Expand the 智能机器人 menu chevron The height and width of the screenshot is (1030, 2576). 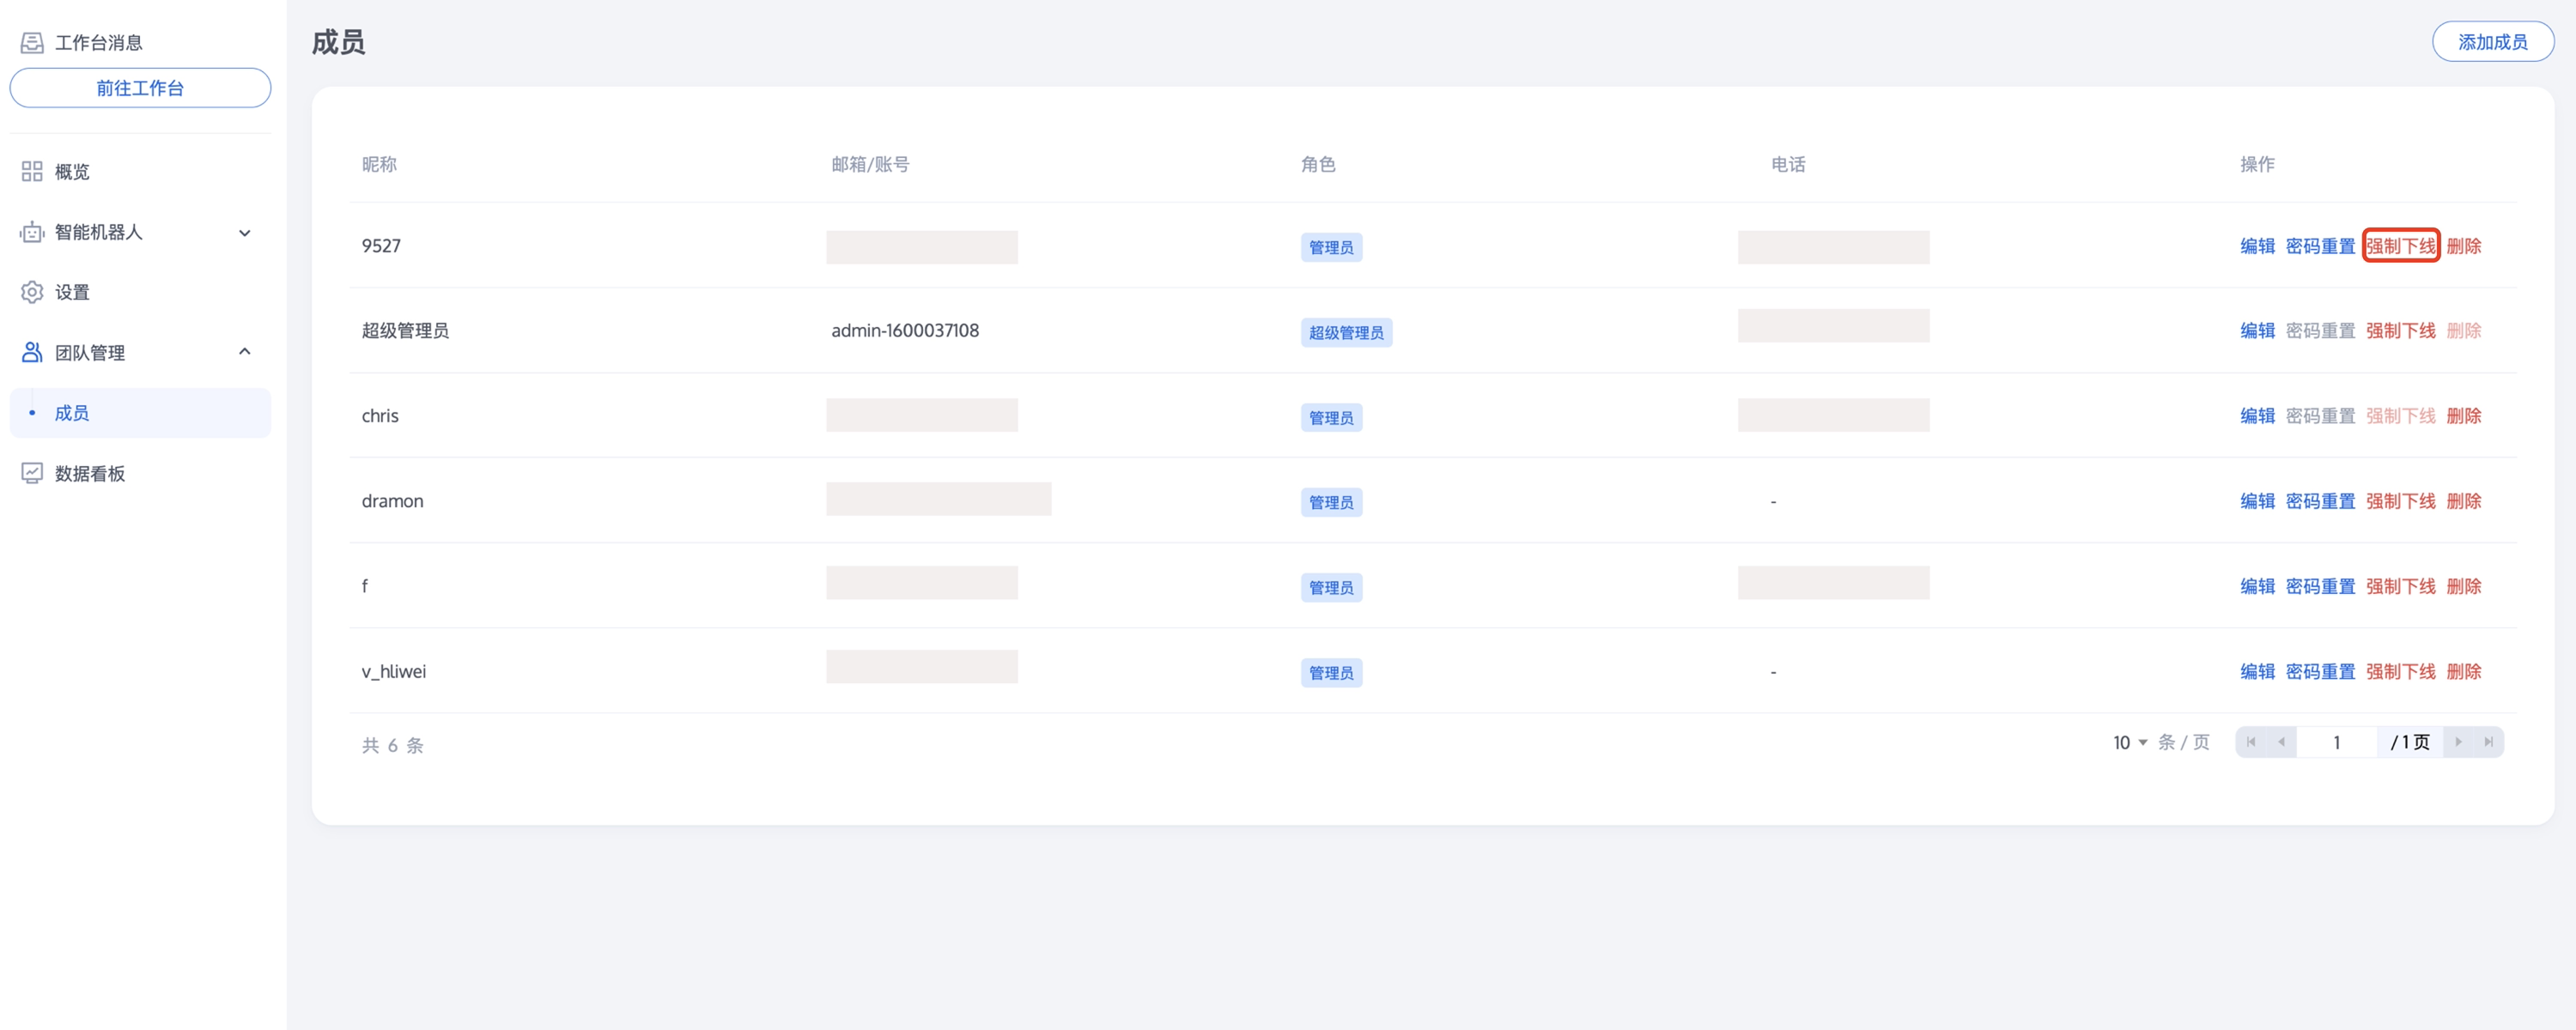pyautogui.click(x=244, y=233)
